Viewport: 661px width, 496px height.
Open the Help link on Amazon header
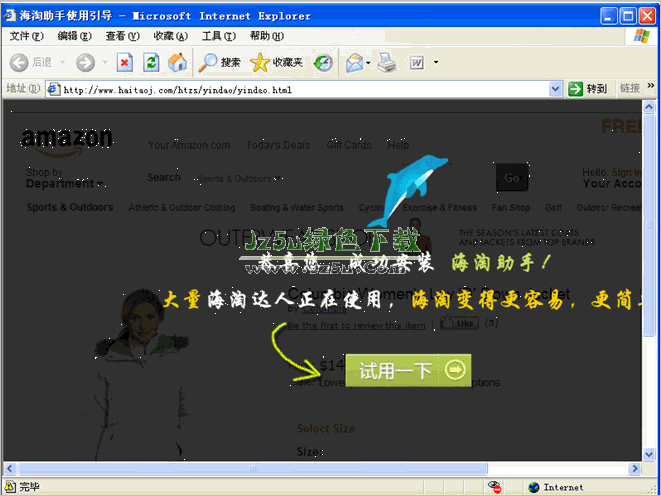398,145
